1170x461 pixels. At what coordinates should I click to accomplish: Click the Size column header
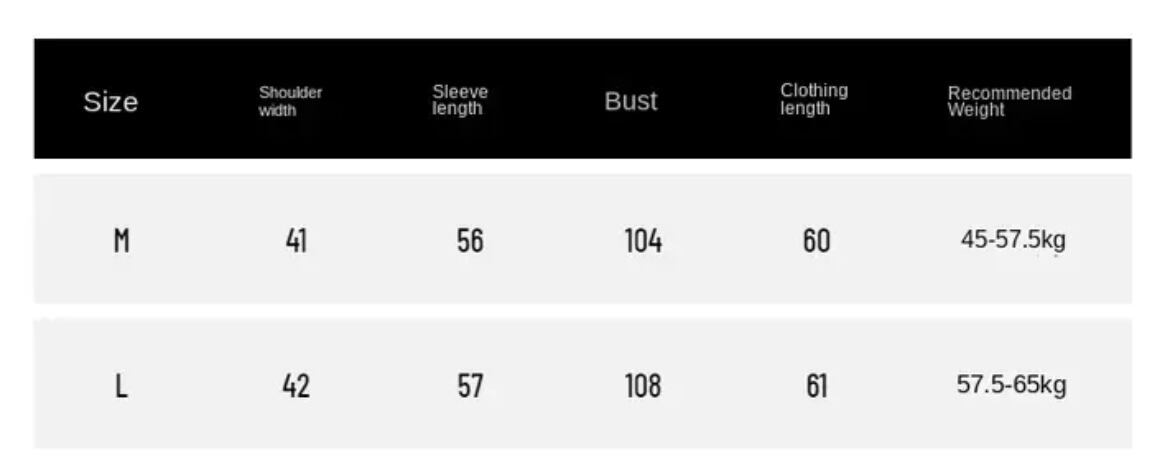click(110, 102)
